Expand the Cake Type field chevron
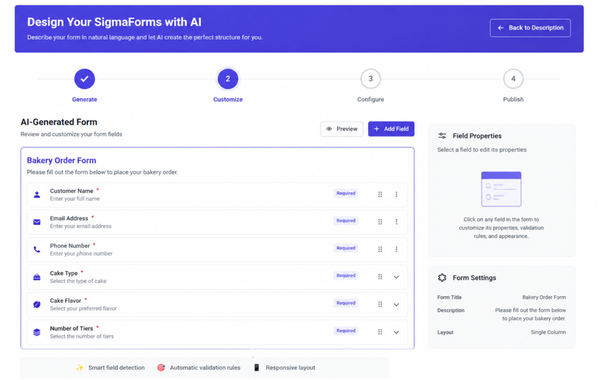Viewport: 600px width, 380px height. (396, 277)
